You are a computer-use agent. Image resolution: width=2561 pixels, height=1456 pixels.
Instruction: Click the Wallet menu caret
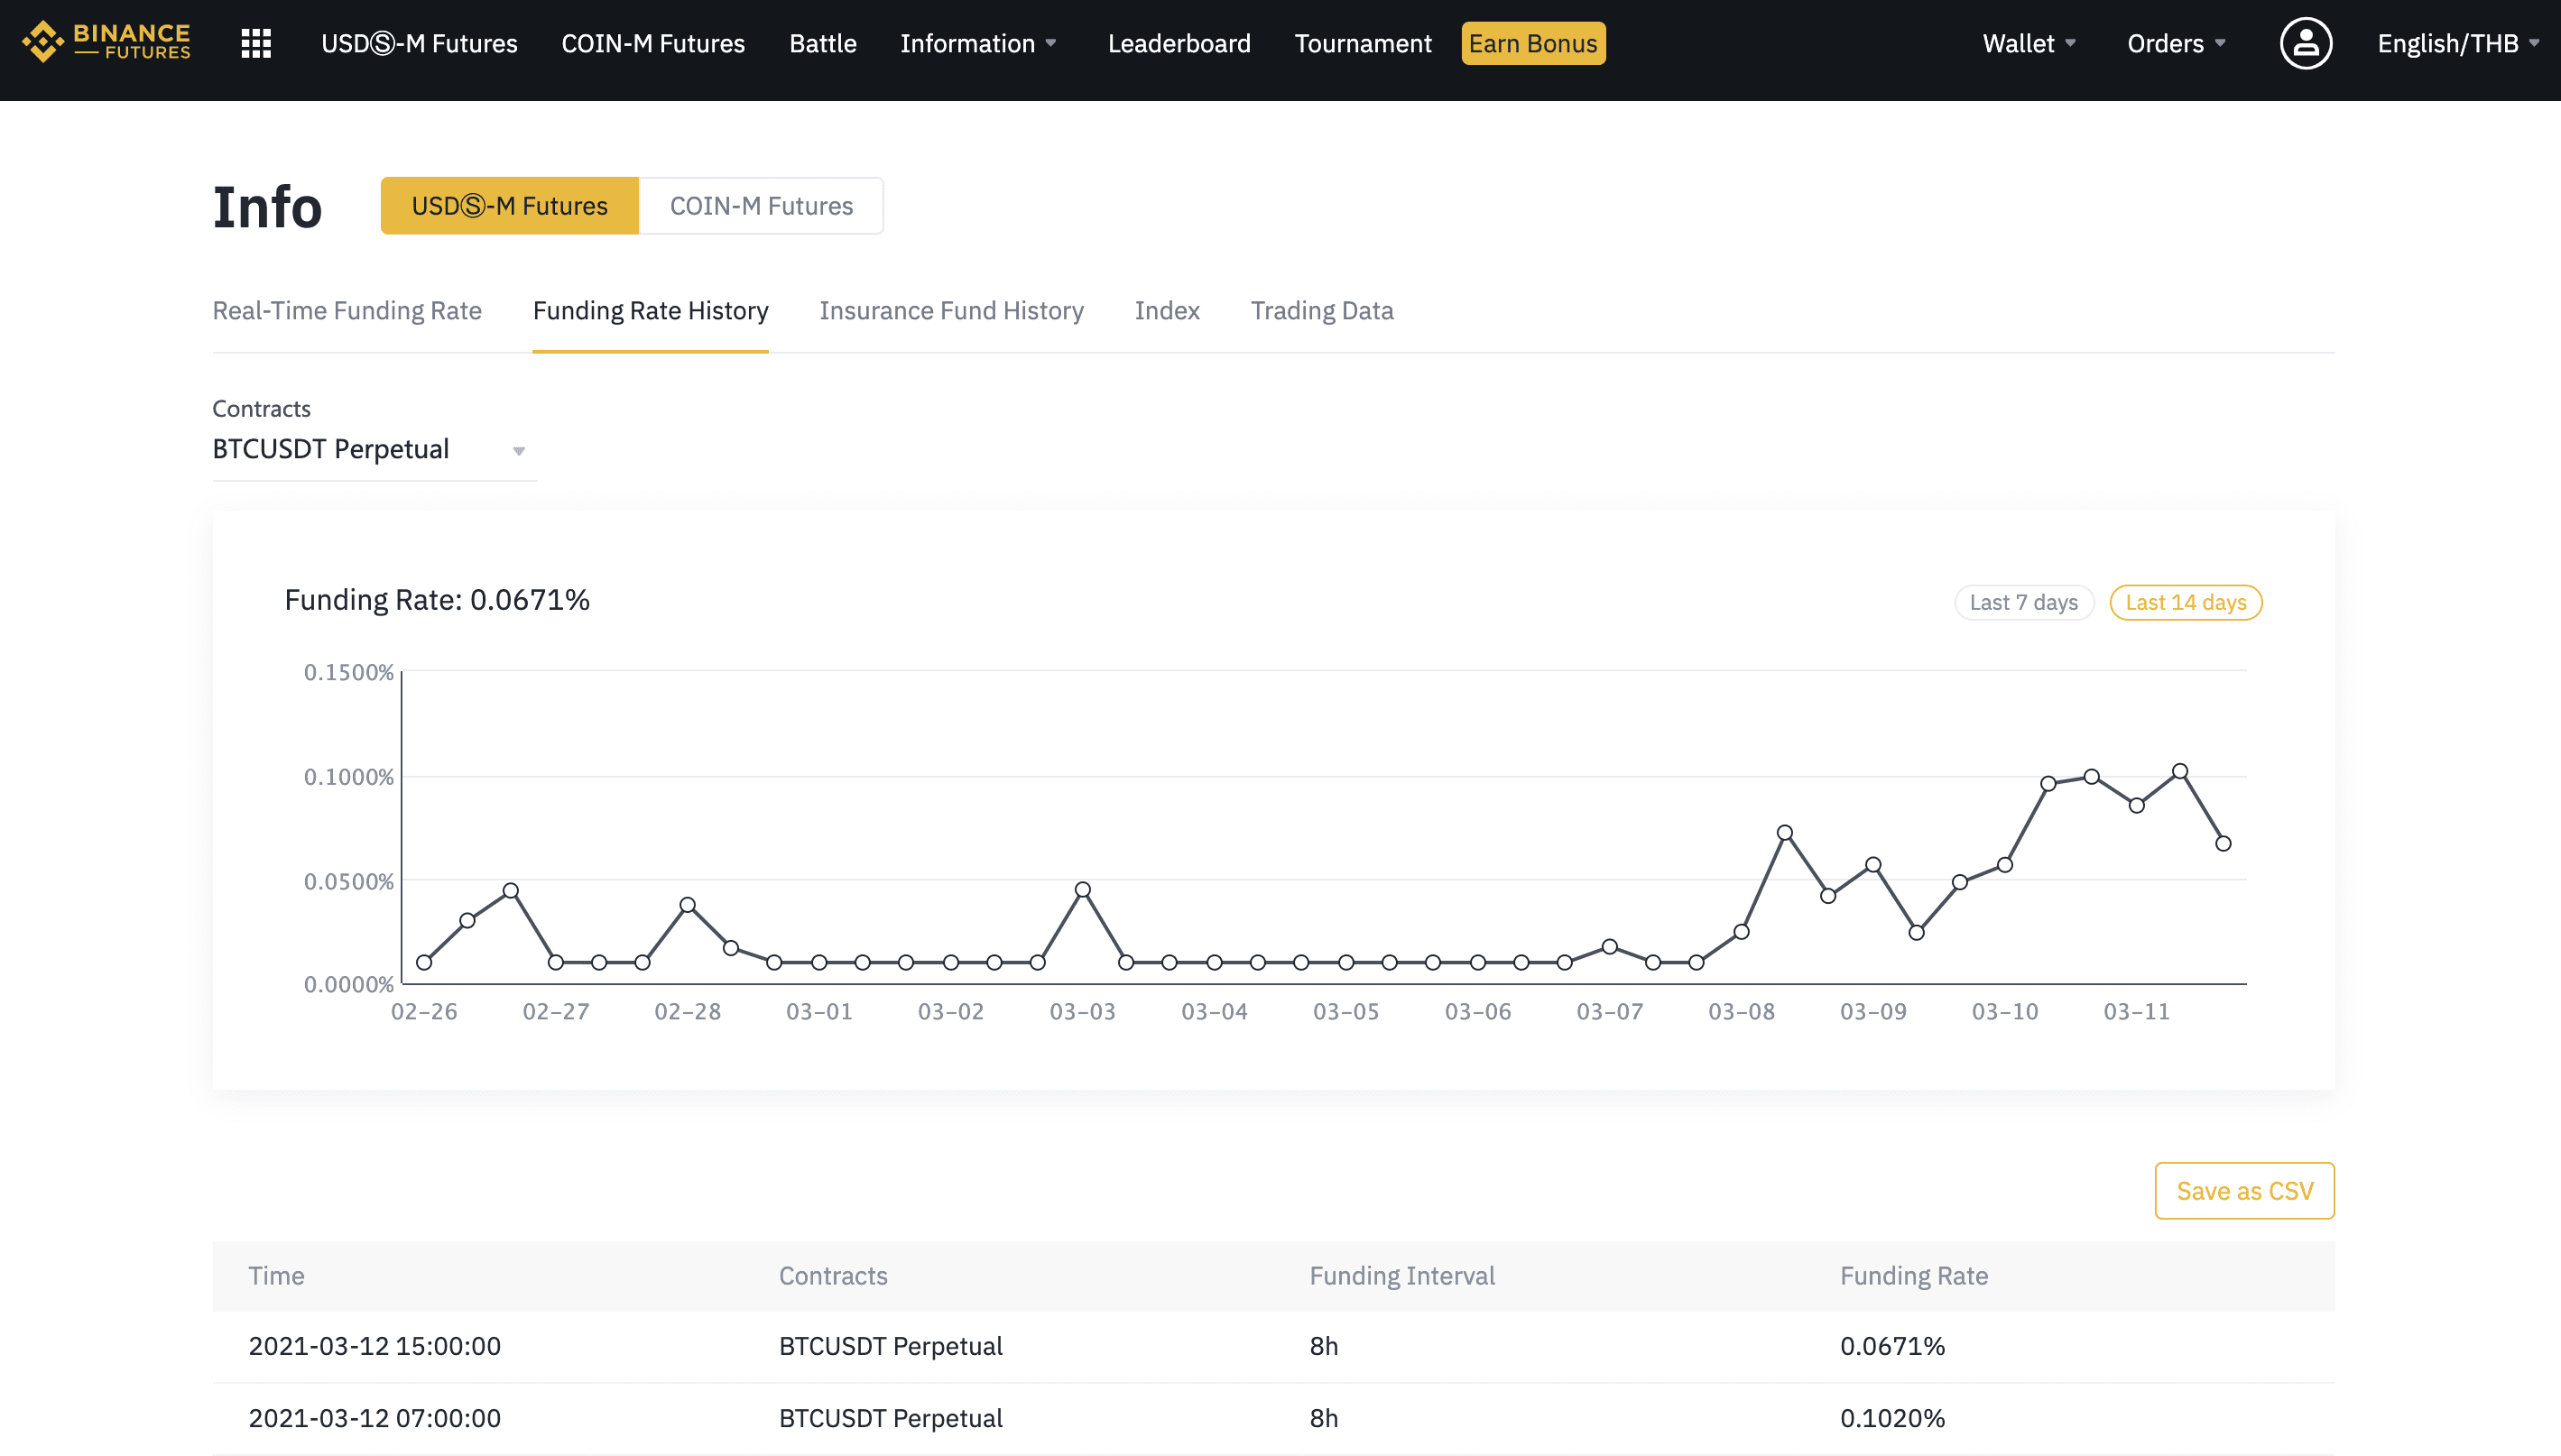pos(2070,43)
